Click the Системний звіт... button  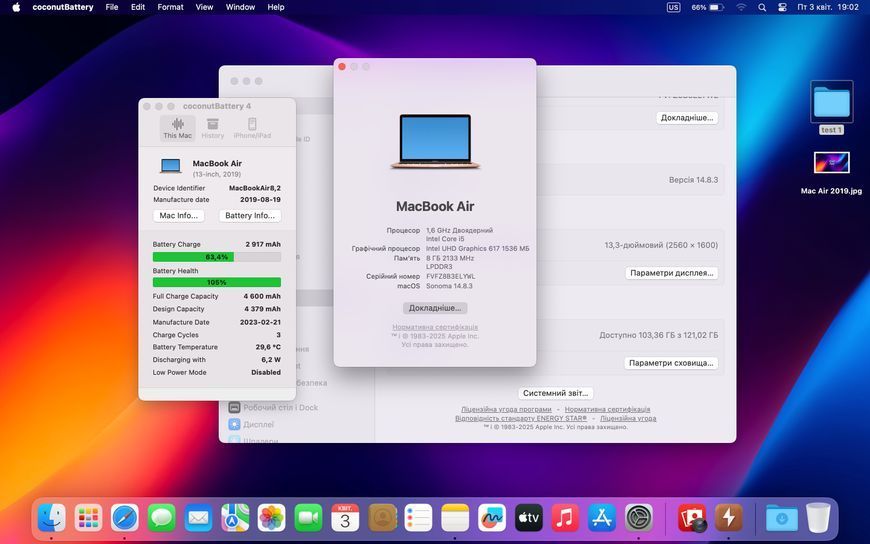click(555, 393)
